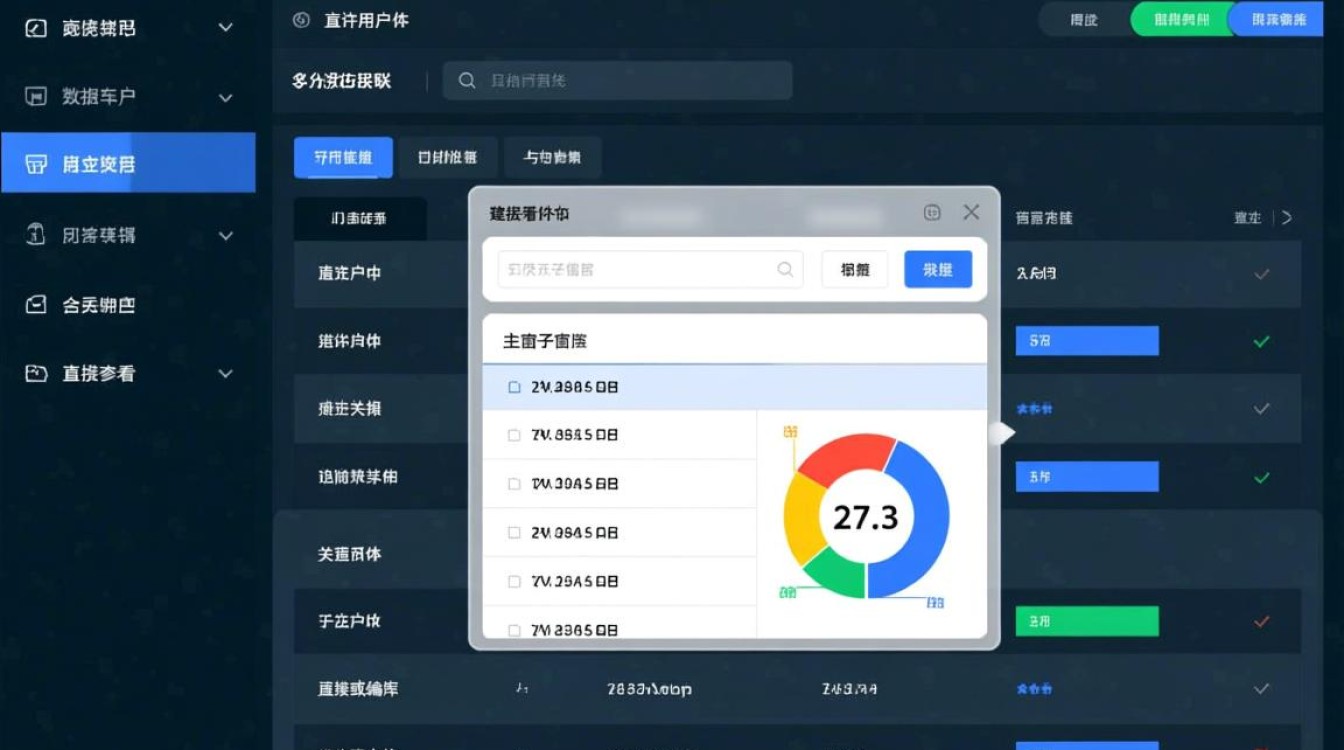The width and height of the screenshot is (1344, 750).
Task: Click the right arrow next to the panel link
Action: point(1288,216)
